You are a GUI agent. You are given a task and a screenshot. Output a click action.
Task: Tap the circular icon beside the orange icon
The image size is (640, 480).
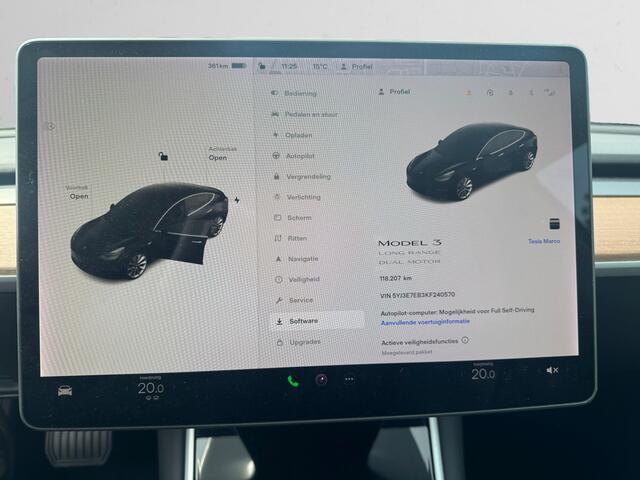point(490,93)
